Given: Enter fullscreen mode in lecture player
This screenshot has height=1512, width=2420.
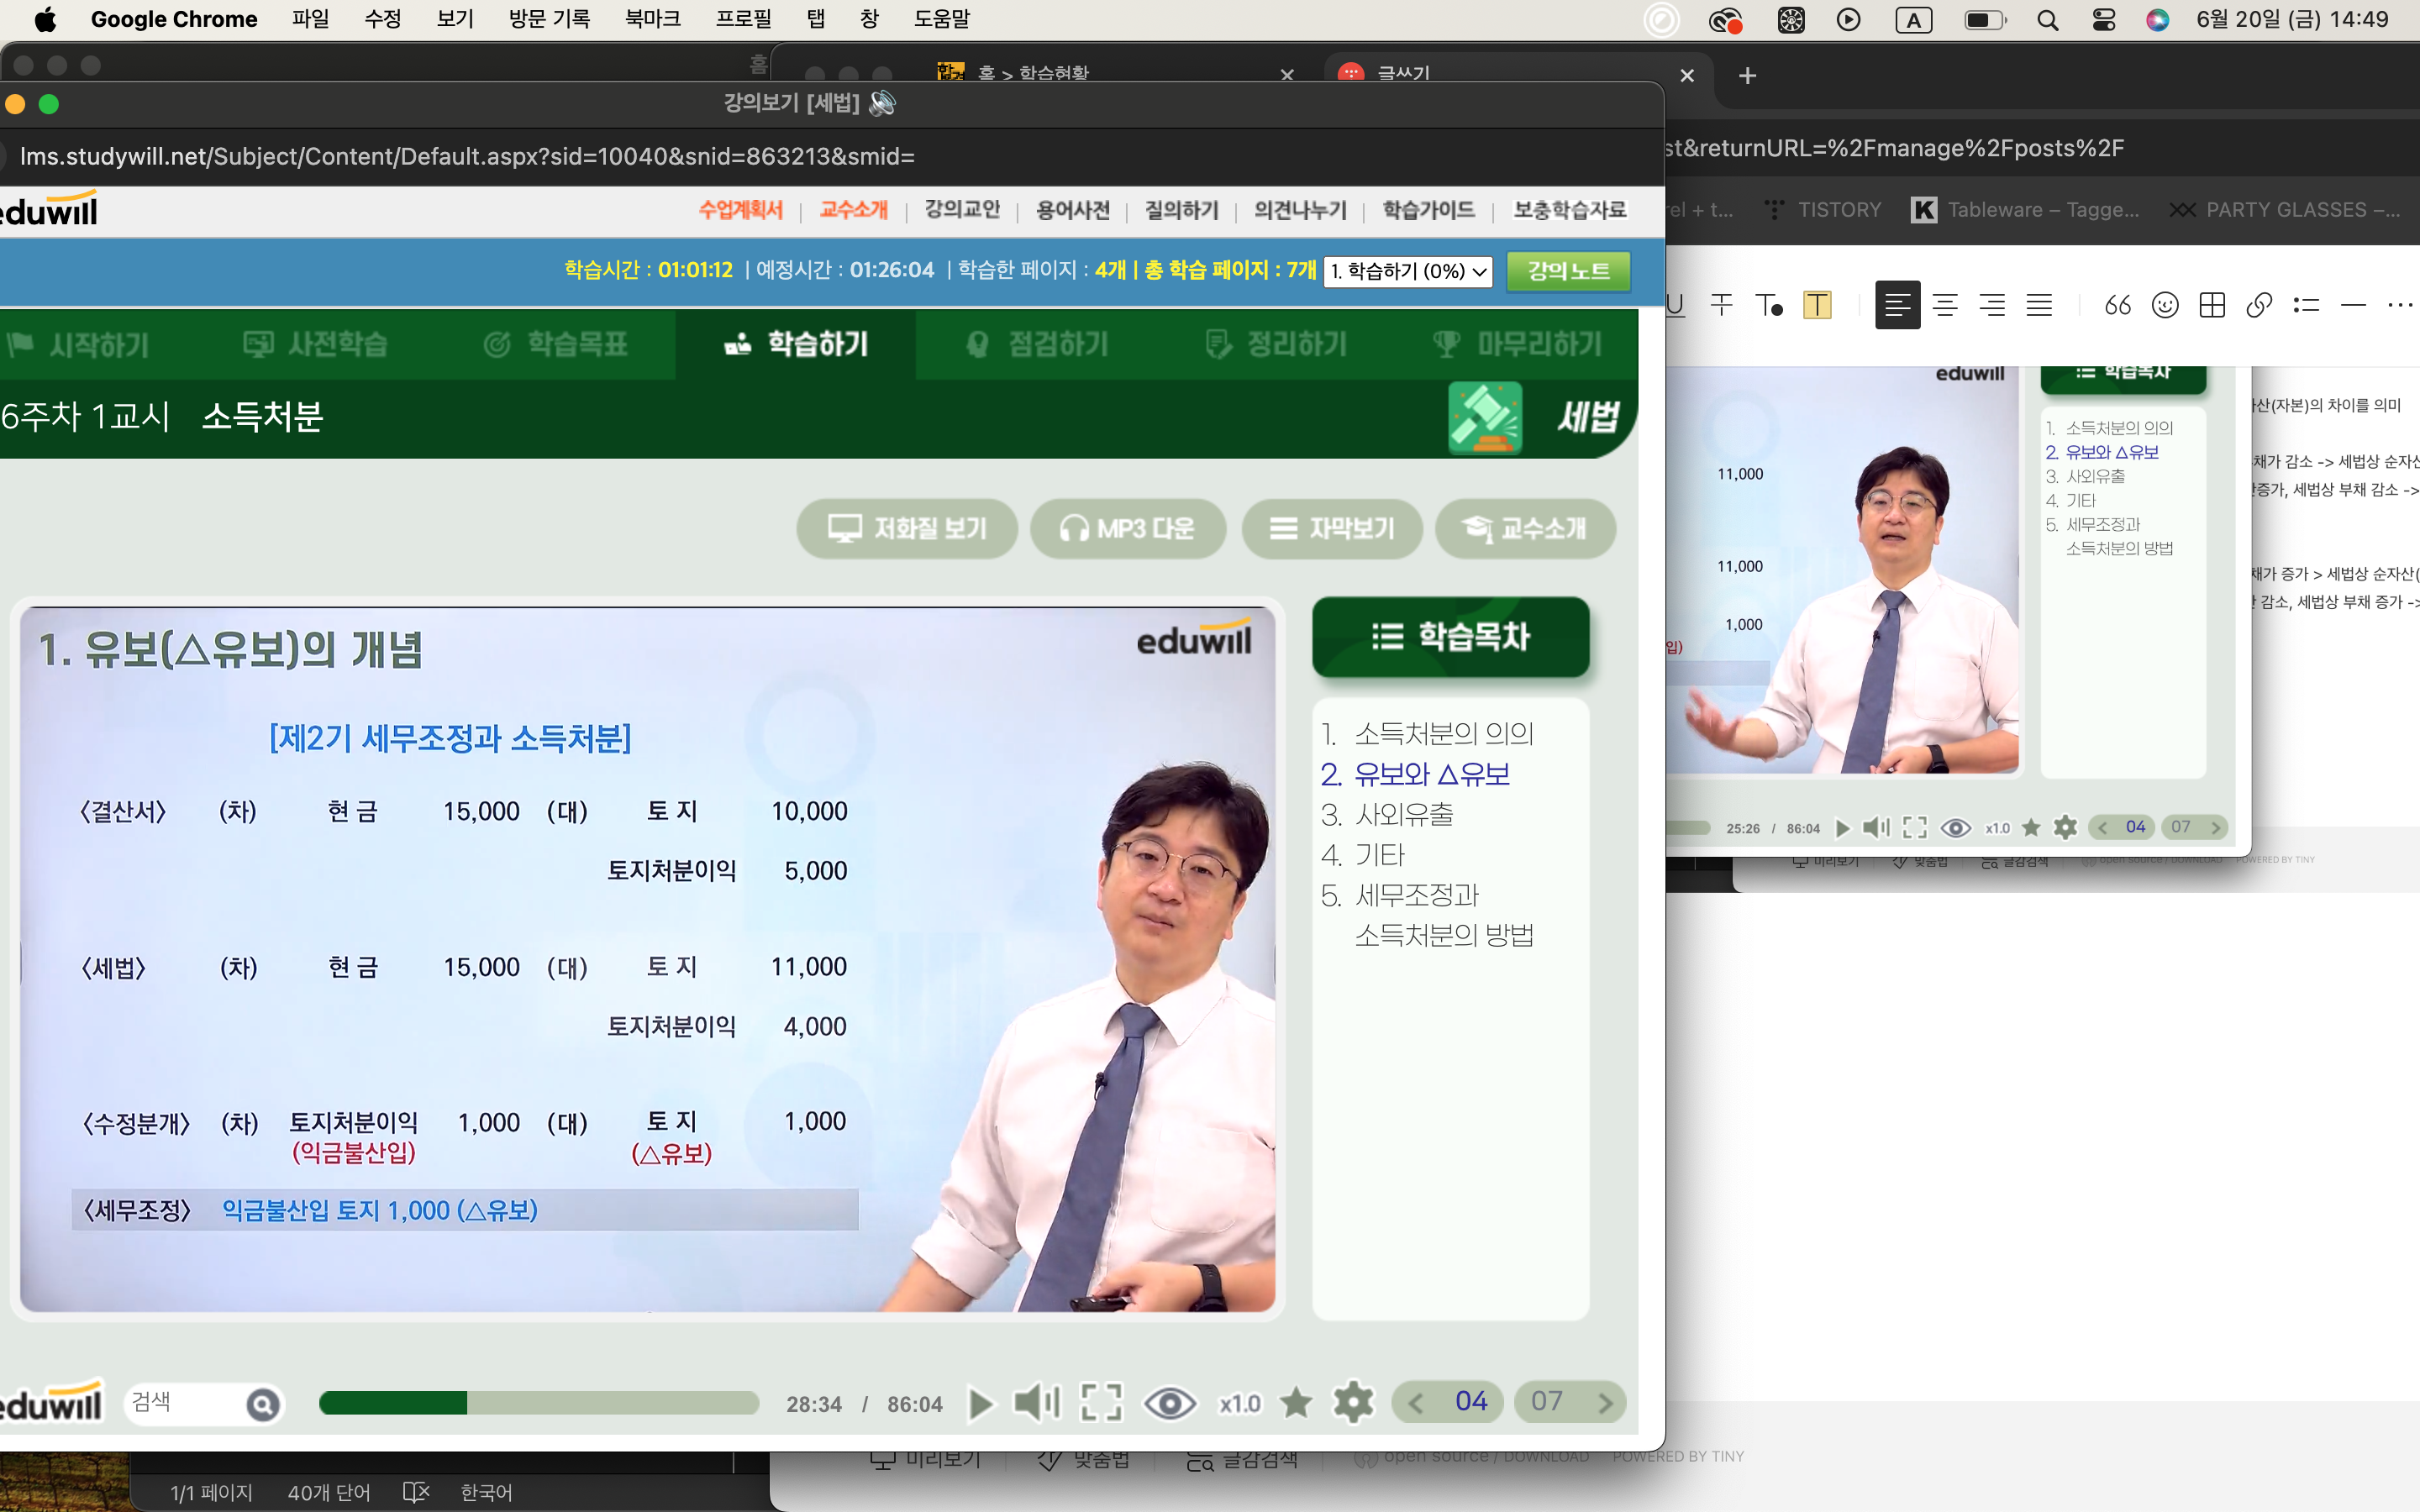Looking at the screenshot, I should 1101,1403.
